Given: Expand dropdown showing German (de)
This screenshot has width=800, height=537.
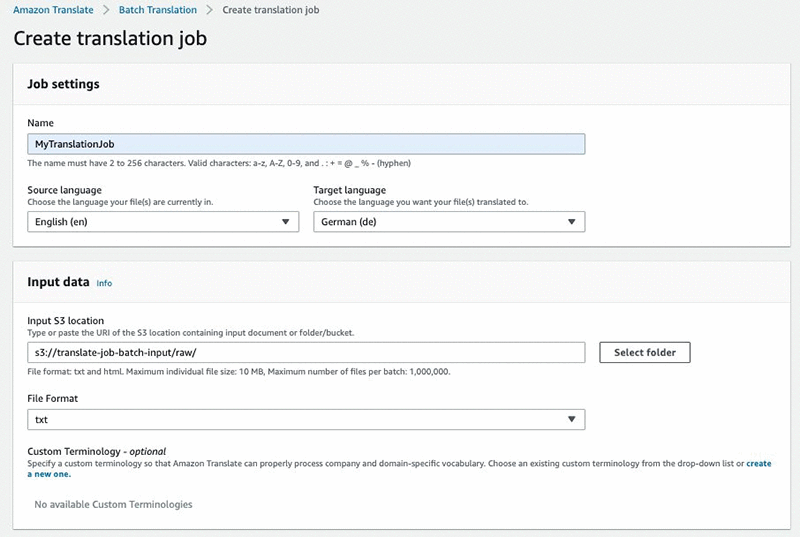Looking at the screenshot, I should point(440,222).
